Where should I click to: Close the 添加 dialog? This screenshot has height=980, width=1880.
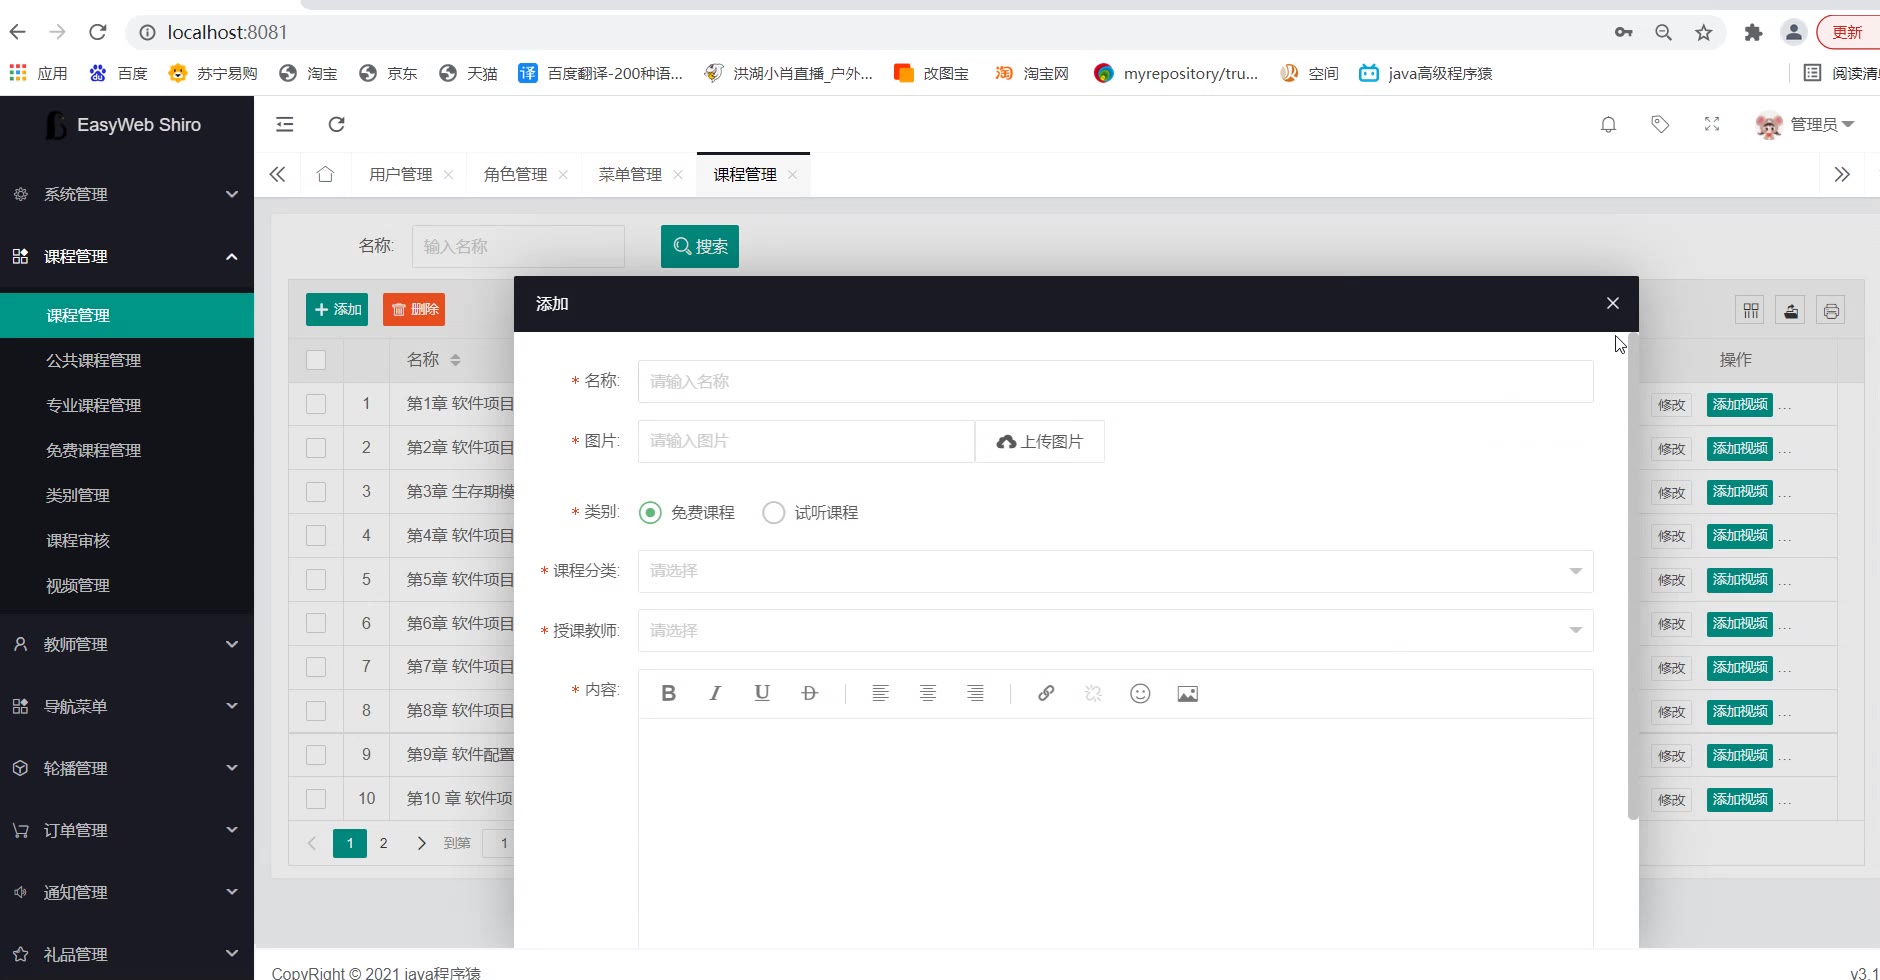point(1612,304)
